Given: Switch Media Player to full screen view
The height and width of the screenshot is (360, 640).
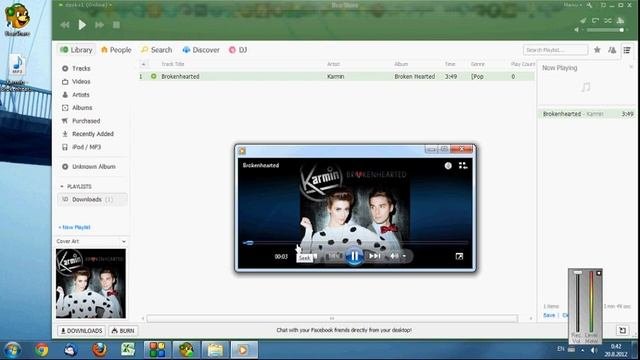Looking at the screenshot, I should [459, 256].
